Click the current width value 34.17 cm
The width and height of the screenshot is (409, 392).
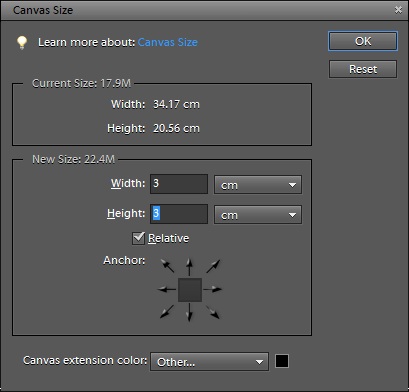(176, 104)
